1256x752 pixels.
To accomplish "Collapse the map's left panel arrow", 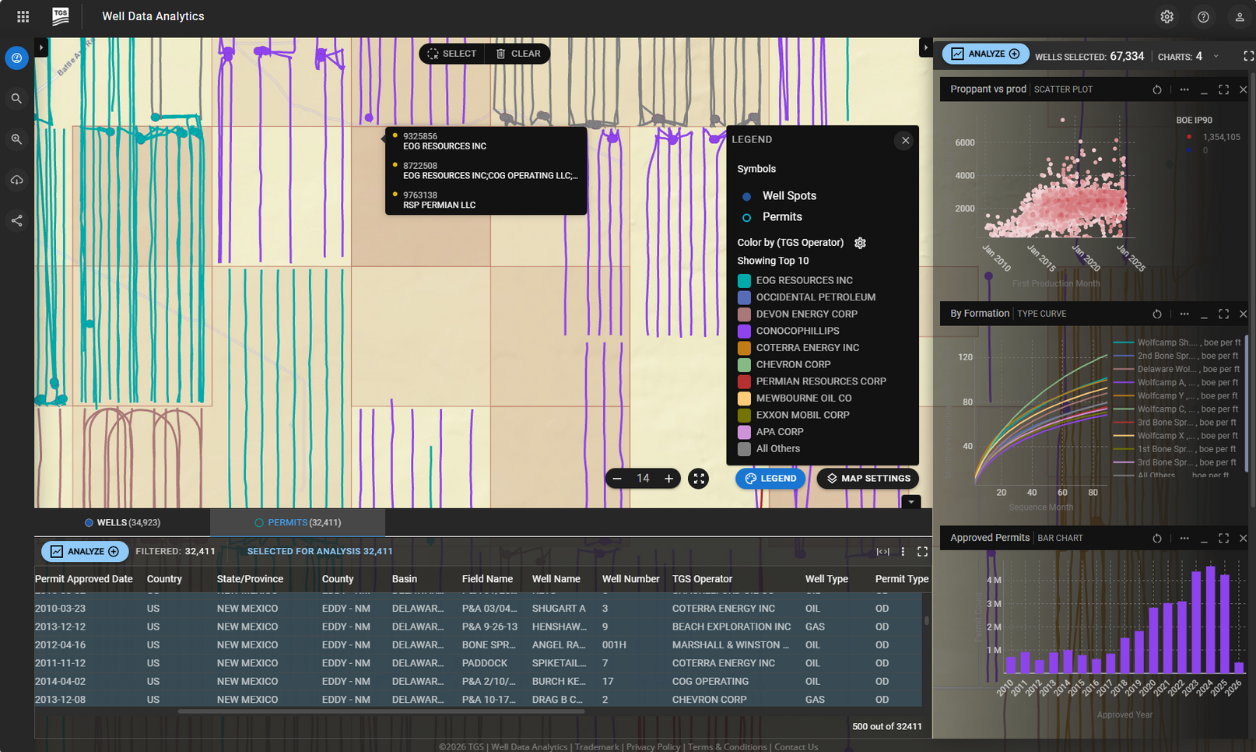I will (x=41, y=47).
